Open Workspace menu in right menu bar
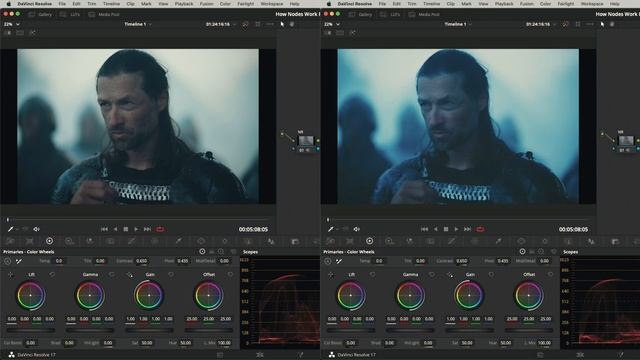Image resolution: width=640 pixels, height=360 pixels. pyautogui.click(x=592, y=4)
